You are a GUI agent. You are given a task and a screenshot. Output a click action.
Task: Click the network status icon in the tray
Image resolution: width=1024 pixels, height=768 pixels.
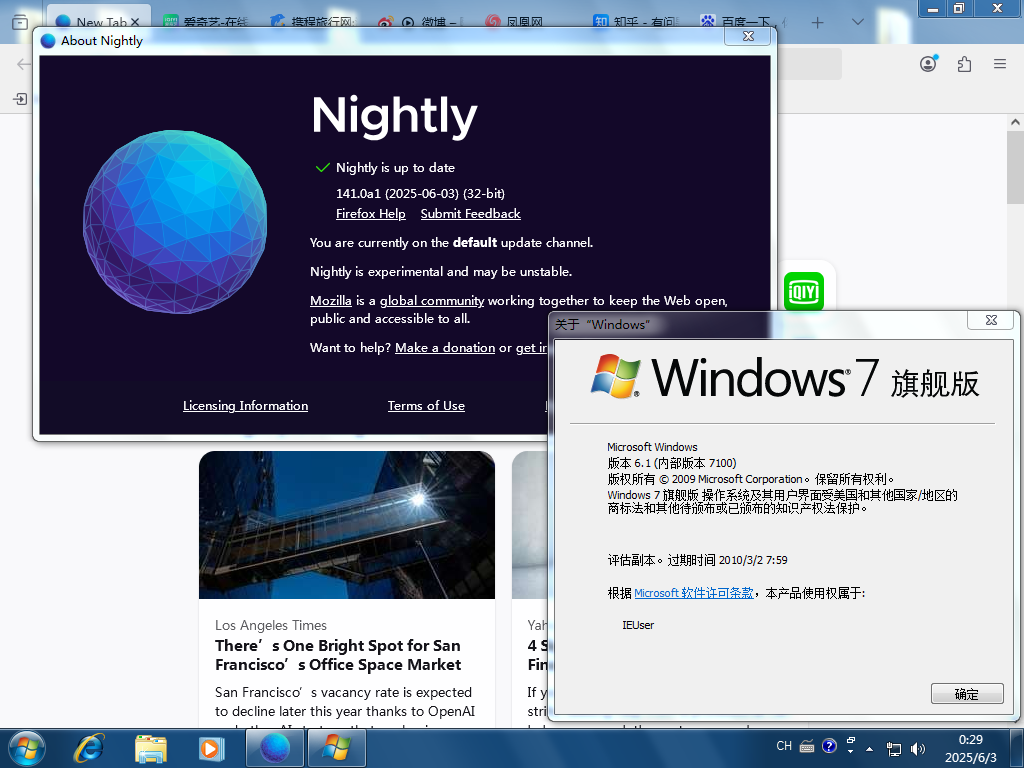tap(893, 746)
